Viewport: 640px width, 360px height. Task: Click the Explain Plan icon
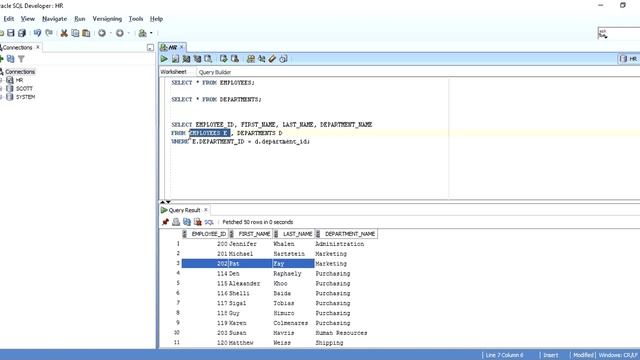click(x=187, y=59)
